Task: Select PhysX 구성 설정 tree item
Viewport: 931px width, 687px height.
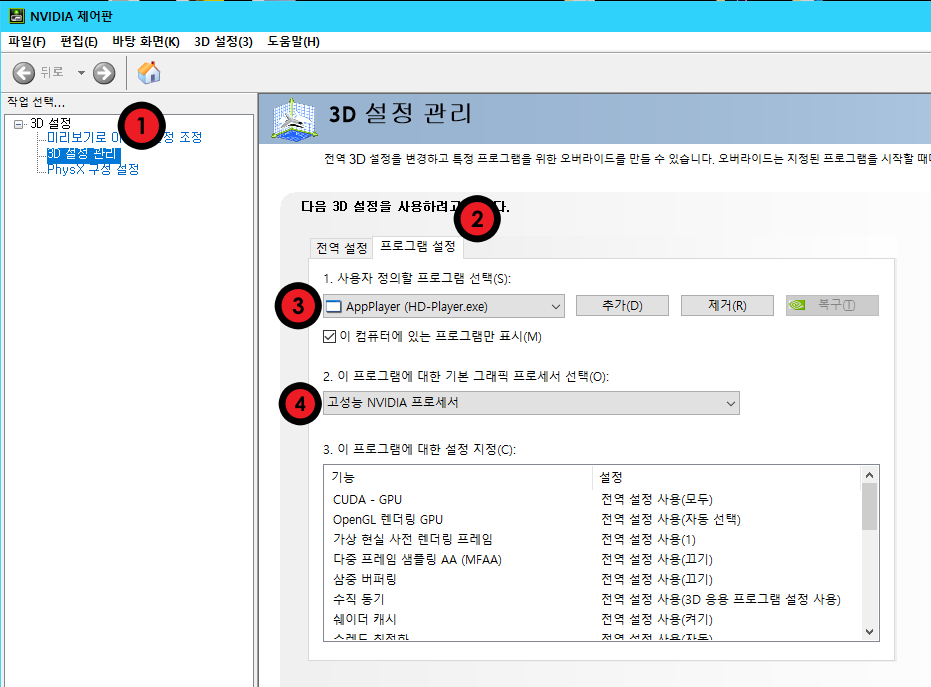Action: pos(93,169)
